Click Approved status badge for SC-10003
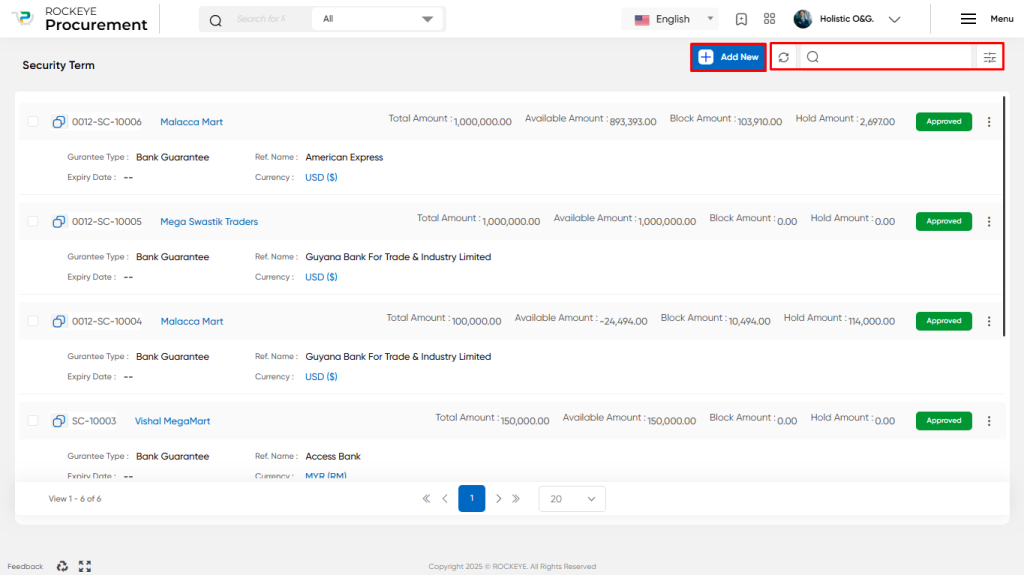The width and height of the screenshot is (1024, 575). [x=944, y=421]
